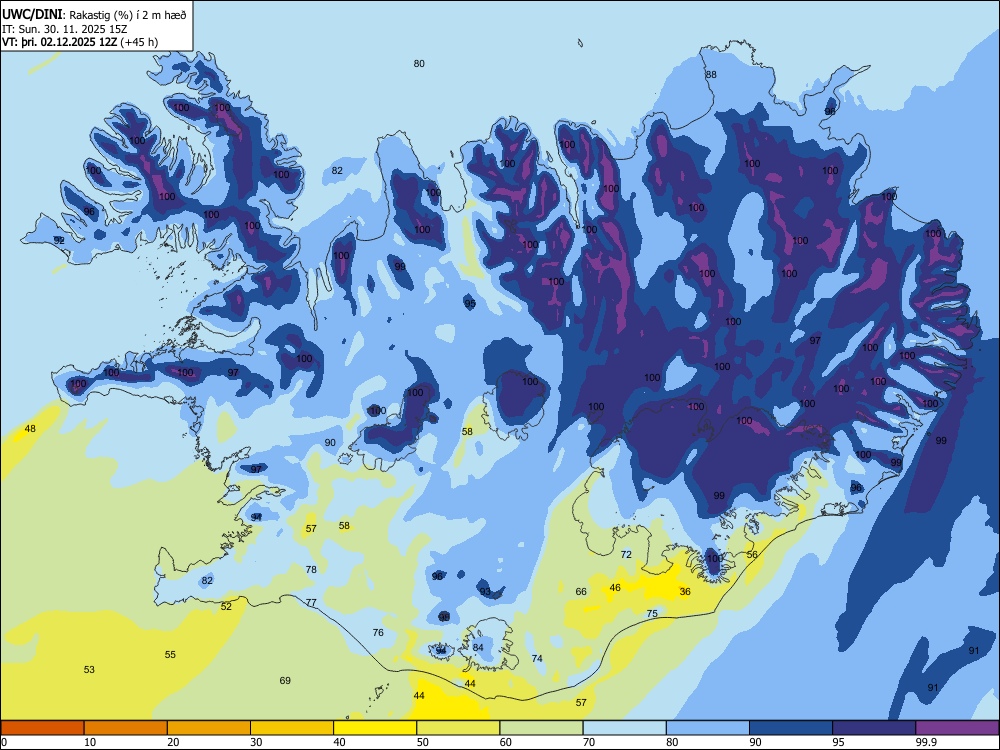Click the map value 46 in the southeast

(x=615, y=588)
